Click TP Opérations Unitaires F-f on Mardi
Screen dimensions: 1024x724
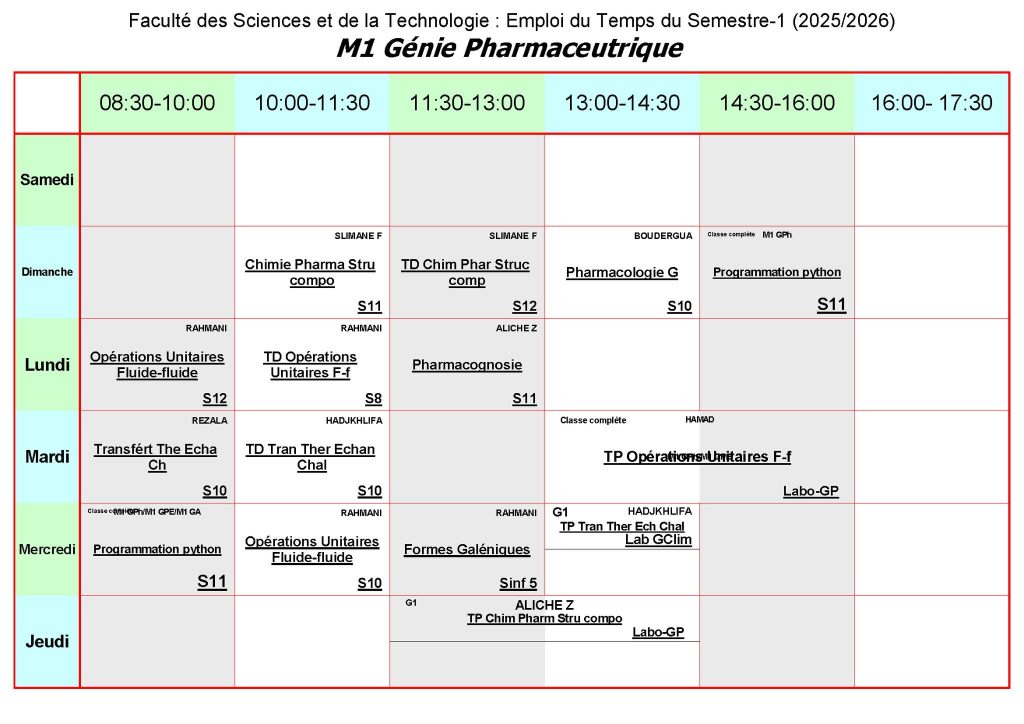(697, 457)
